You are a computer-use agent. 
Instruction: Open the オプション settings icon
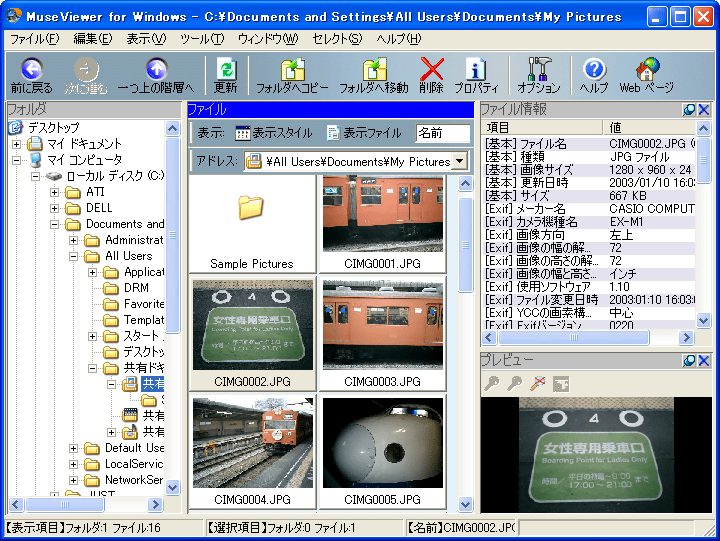539,69
